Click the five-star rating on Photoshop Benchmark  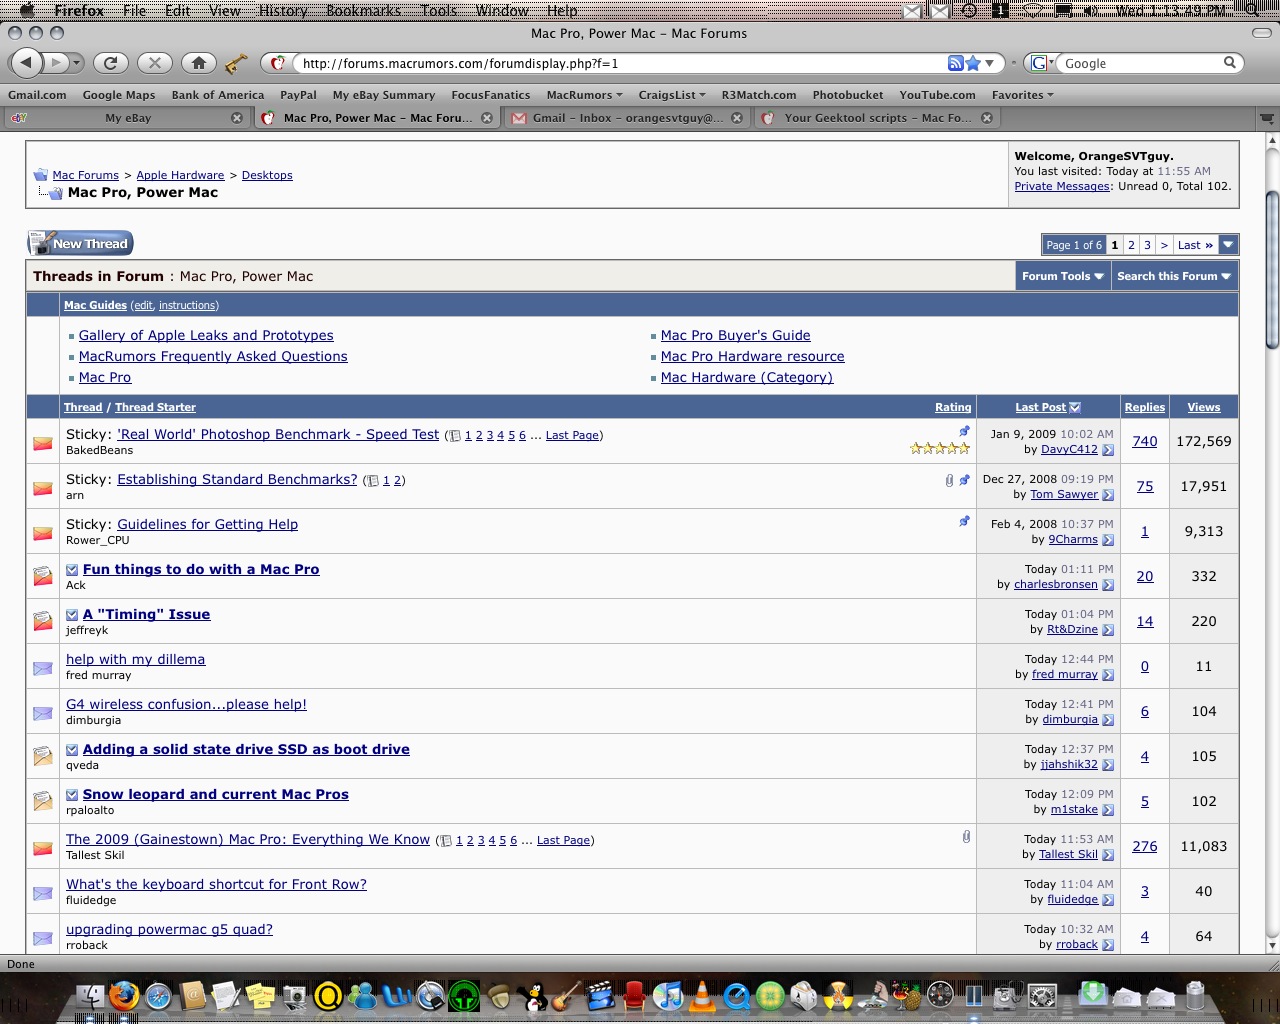pyautogui.click(x=939, y=449)
